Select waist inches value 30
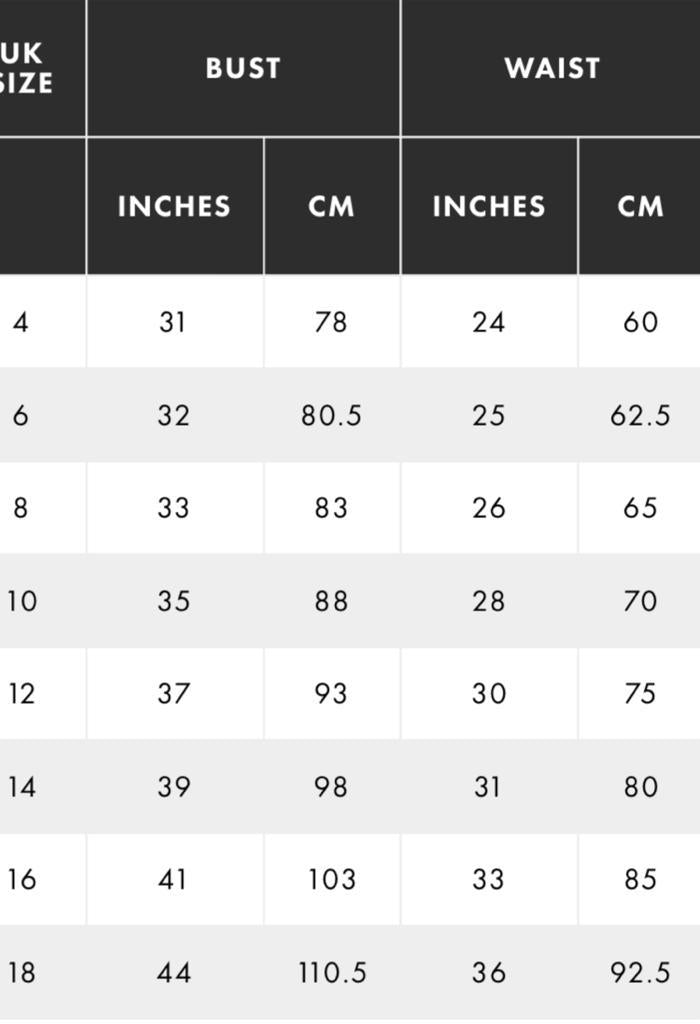The height and width of the screenshot is (1024, 700). pos(489,694)
